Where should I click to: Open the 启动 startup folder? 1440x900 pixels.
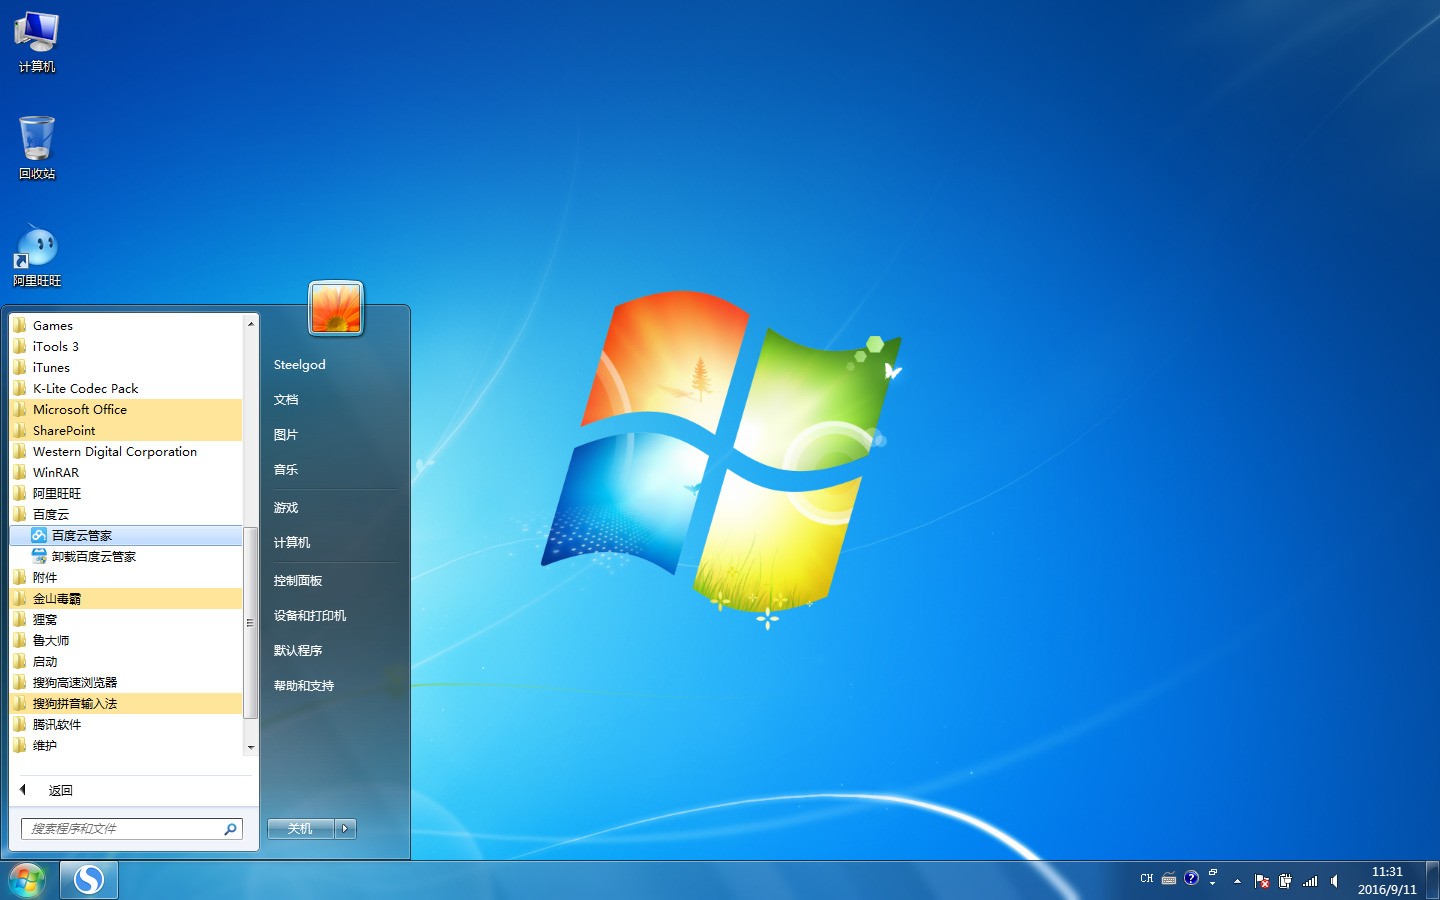coord(126,661)
